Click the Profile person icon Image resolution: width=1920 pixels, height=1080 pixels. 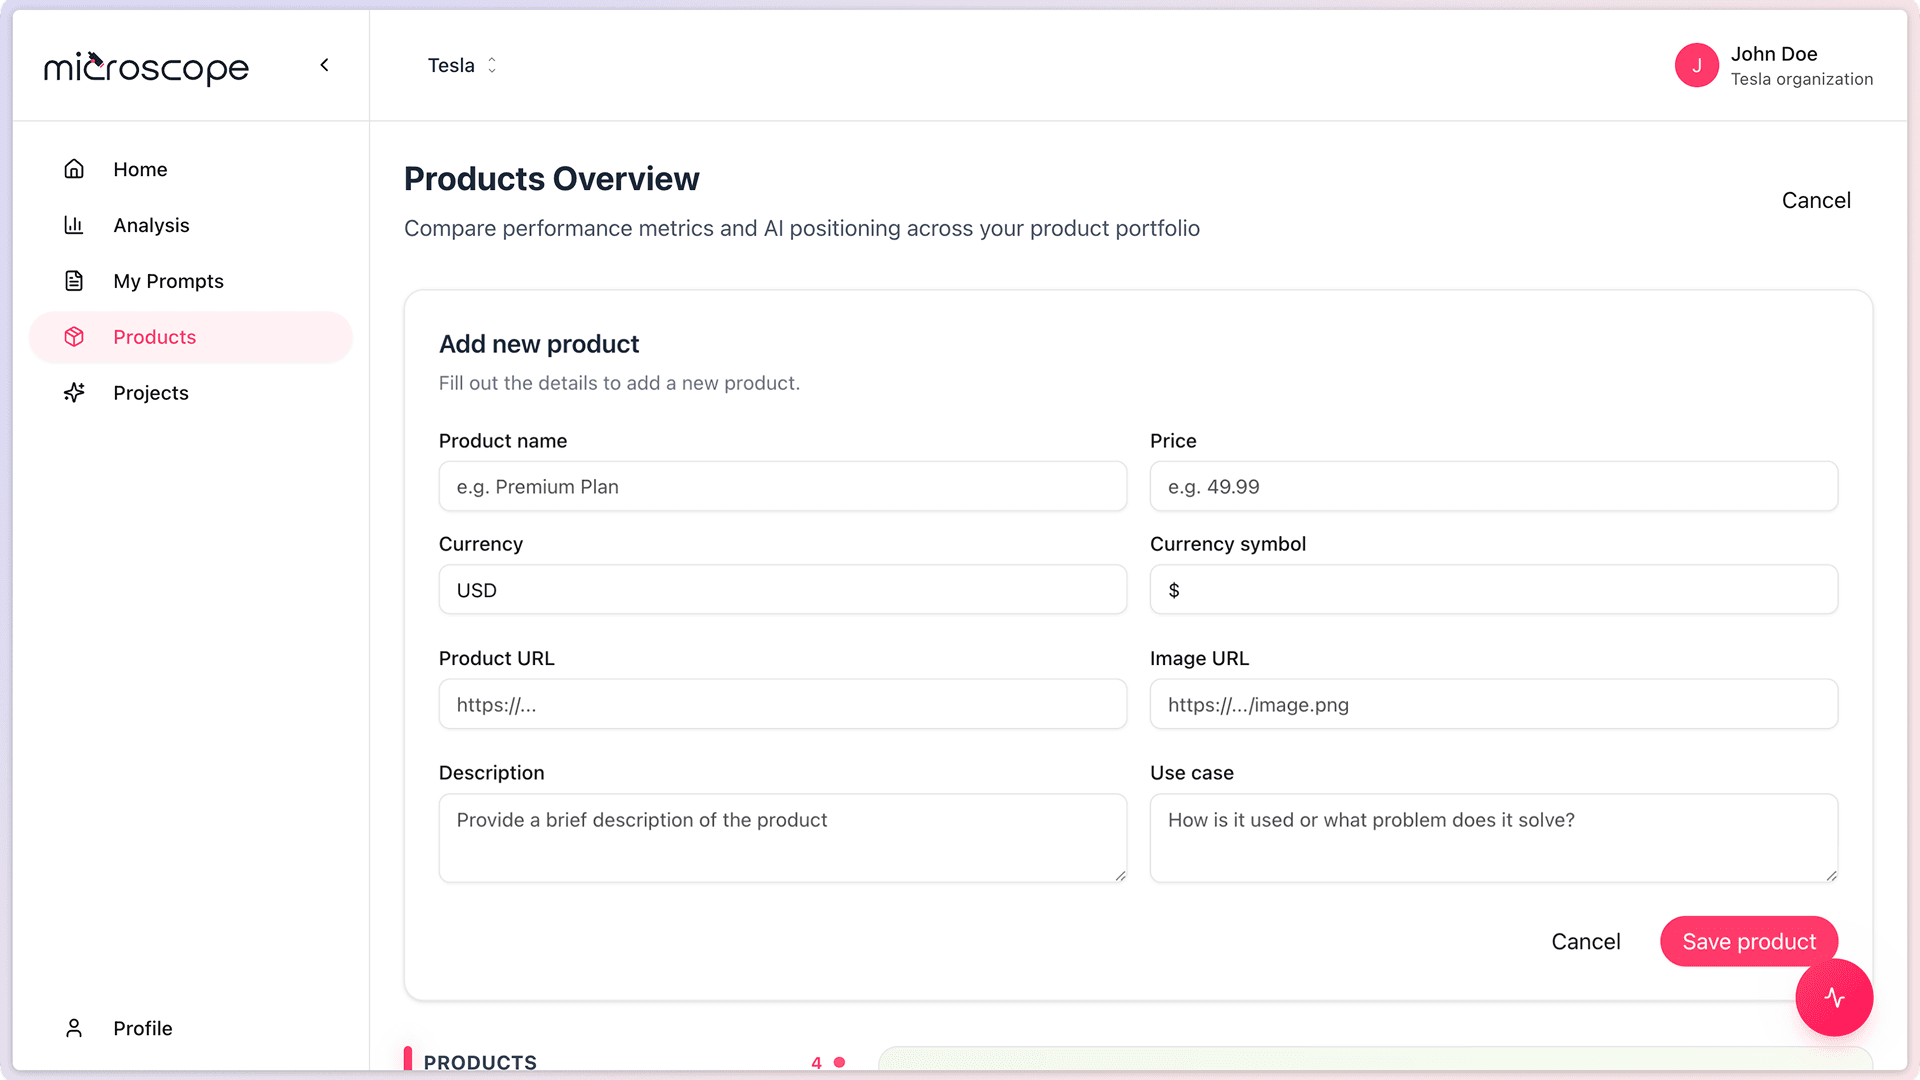[74, 1028]
